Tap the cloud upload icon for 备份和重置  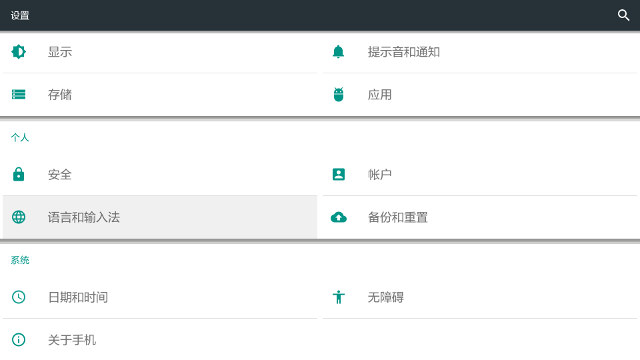(338, 217)
